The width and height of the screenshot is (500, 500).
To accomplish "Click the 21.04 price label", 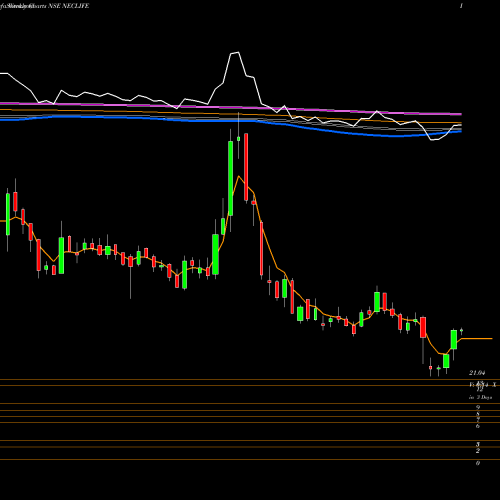I will (x=477, y=373).
